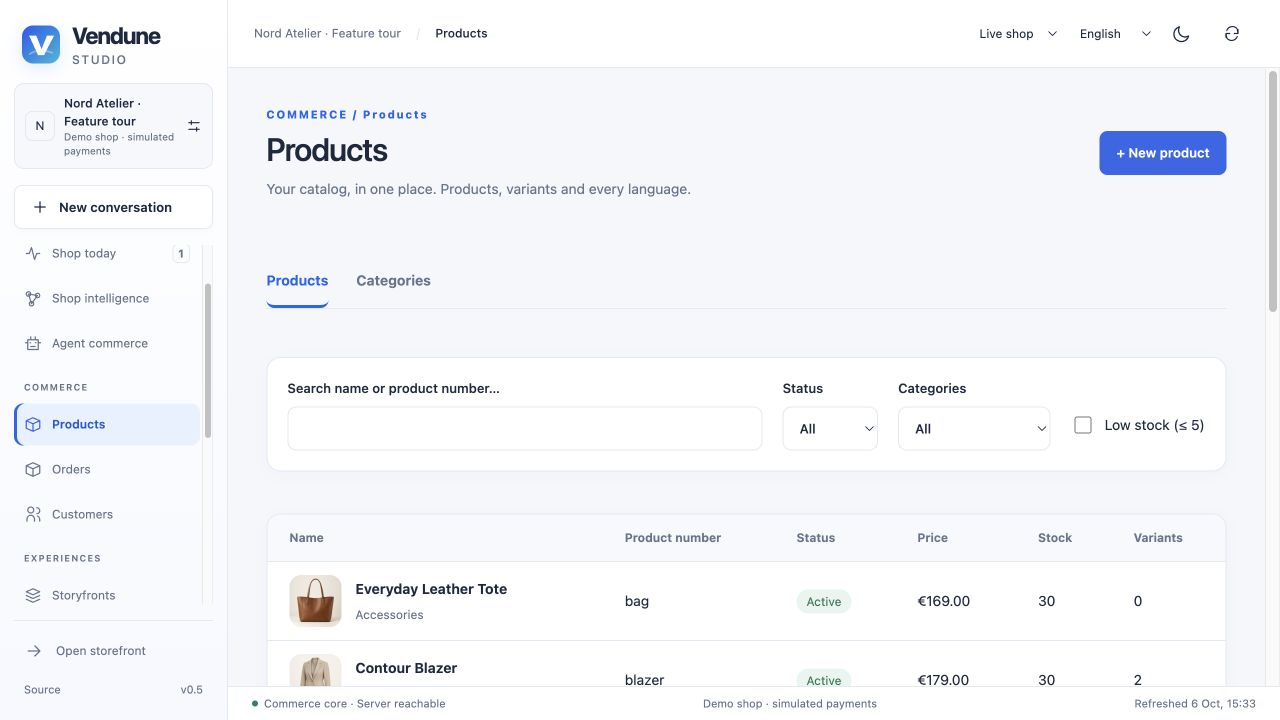
Task: Click the Name column header
Action: [x=306, y=538]
